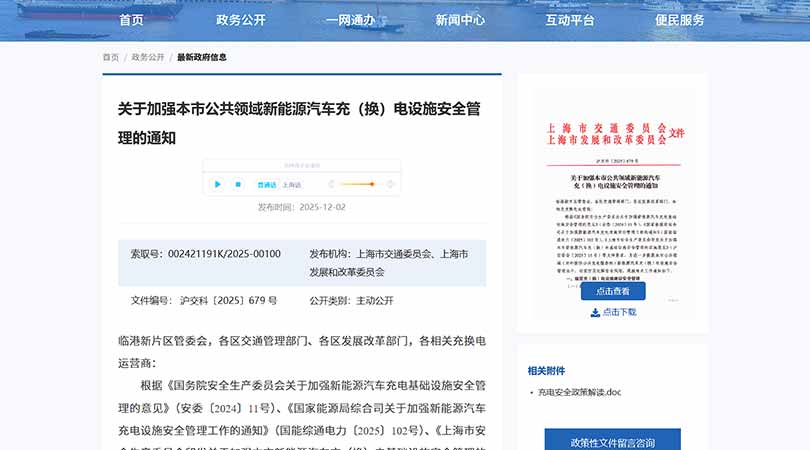Select 普通话 reading language

[267, 185]
